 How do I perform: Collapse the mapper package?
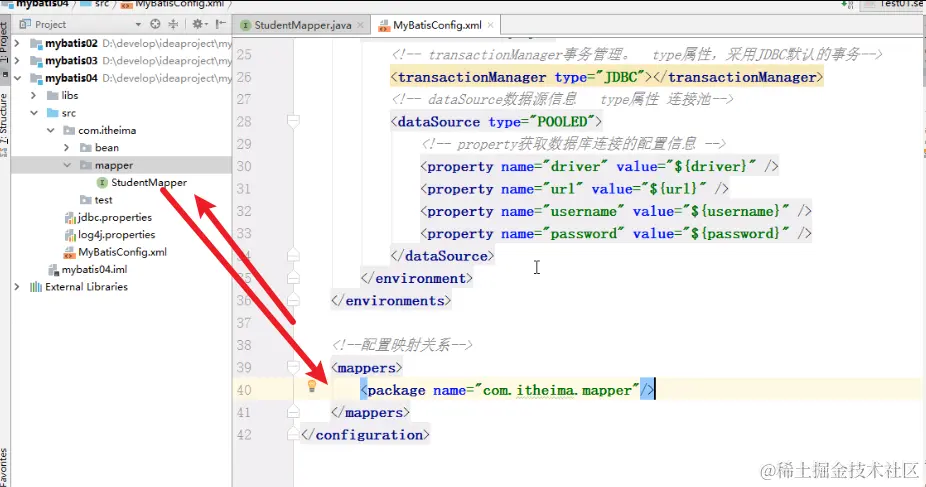pyautogui.click(x=67, y=165)
